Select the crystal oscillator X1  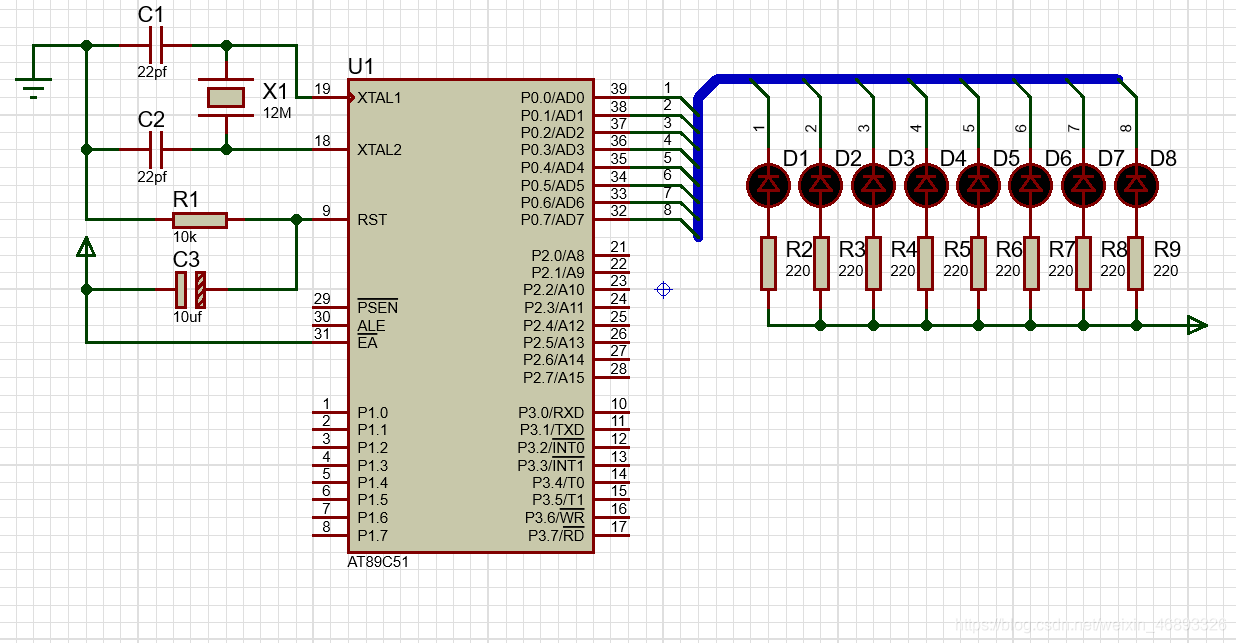(225, 97)
